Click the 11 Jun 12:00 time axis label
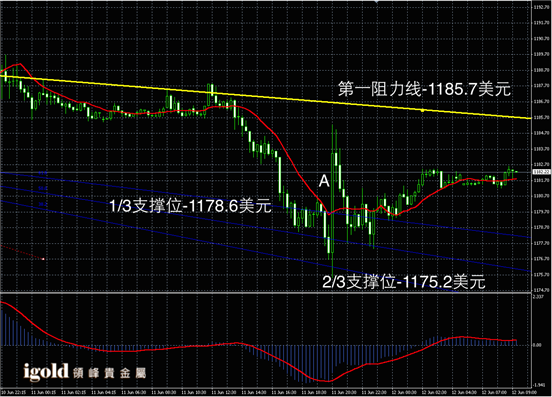This screenshot has height=397, width=552. pyautogui.click(x=224, y=392)
